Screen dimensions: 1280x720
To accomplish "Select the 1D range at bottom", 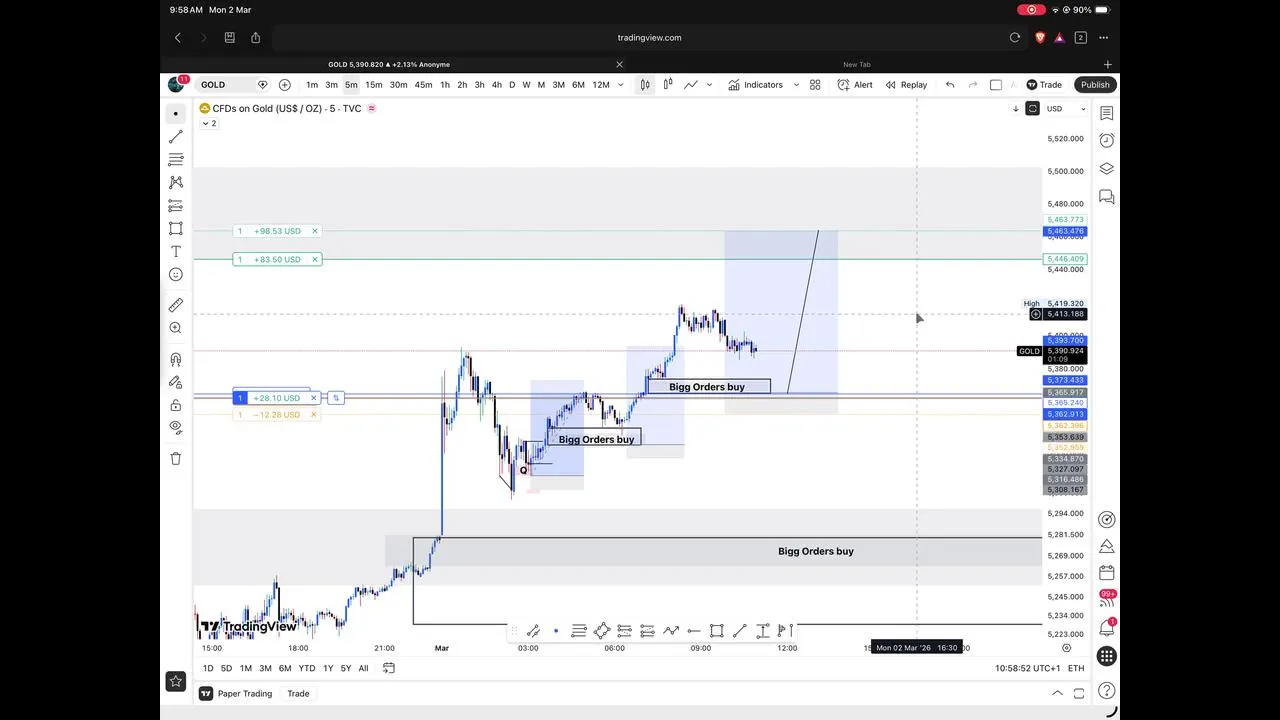I will (x=208, y=668).
